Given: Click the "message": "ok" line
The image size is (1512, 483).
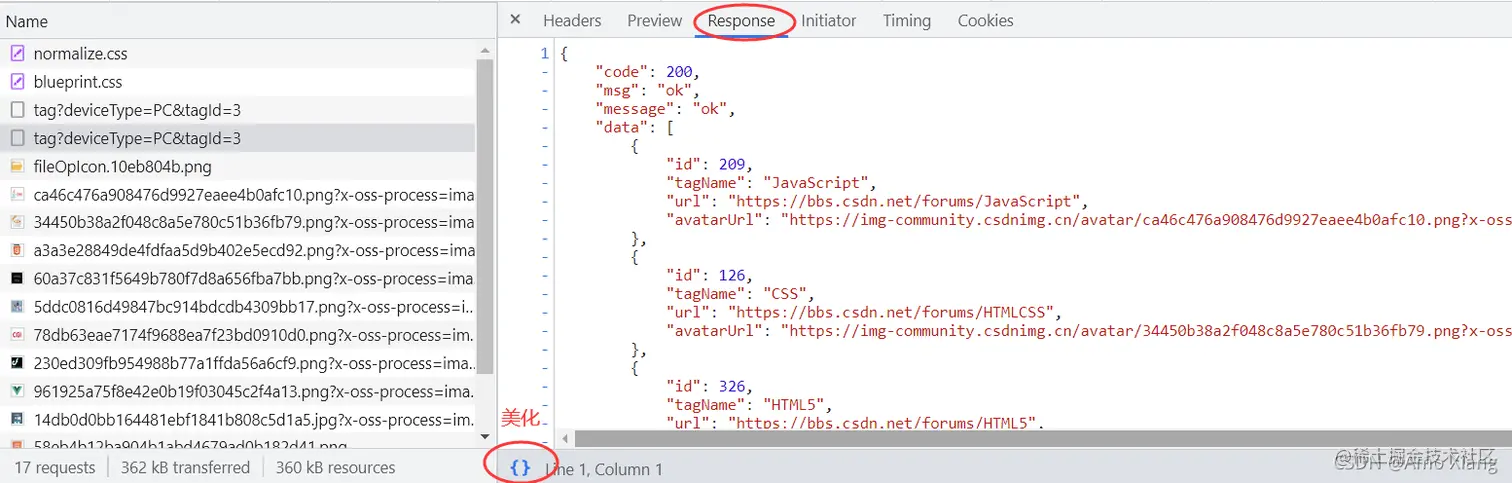Looking at the screenshot, I should (x=665, y=108).
